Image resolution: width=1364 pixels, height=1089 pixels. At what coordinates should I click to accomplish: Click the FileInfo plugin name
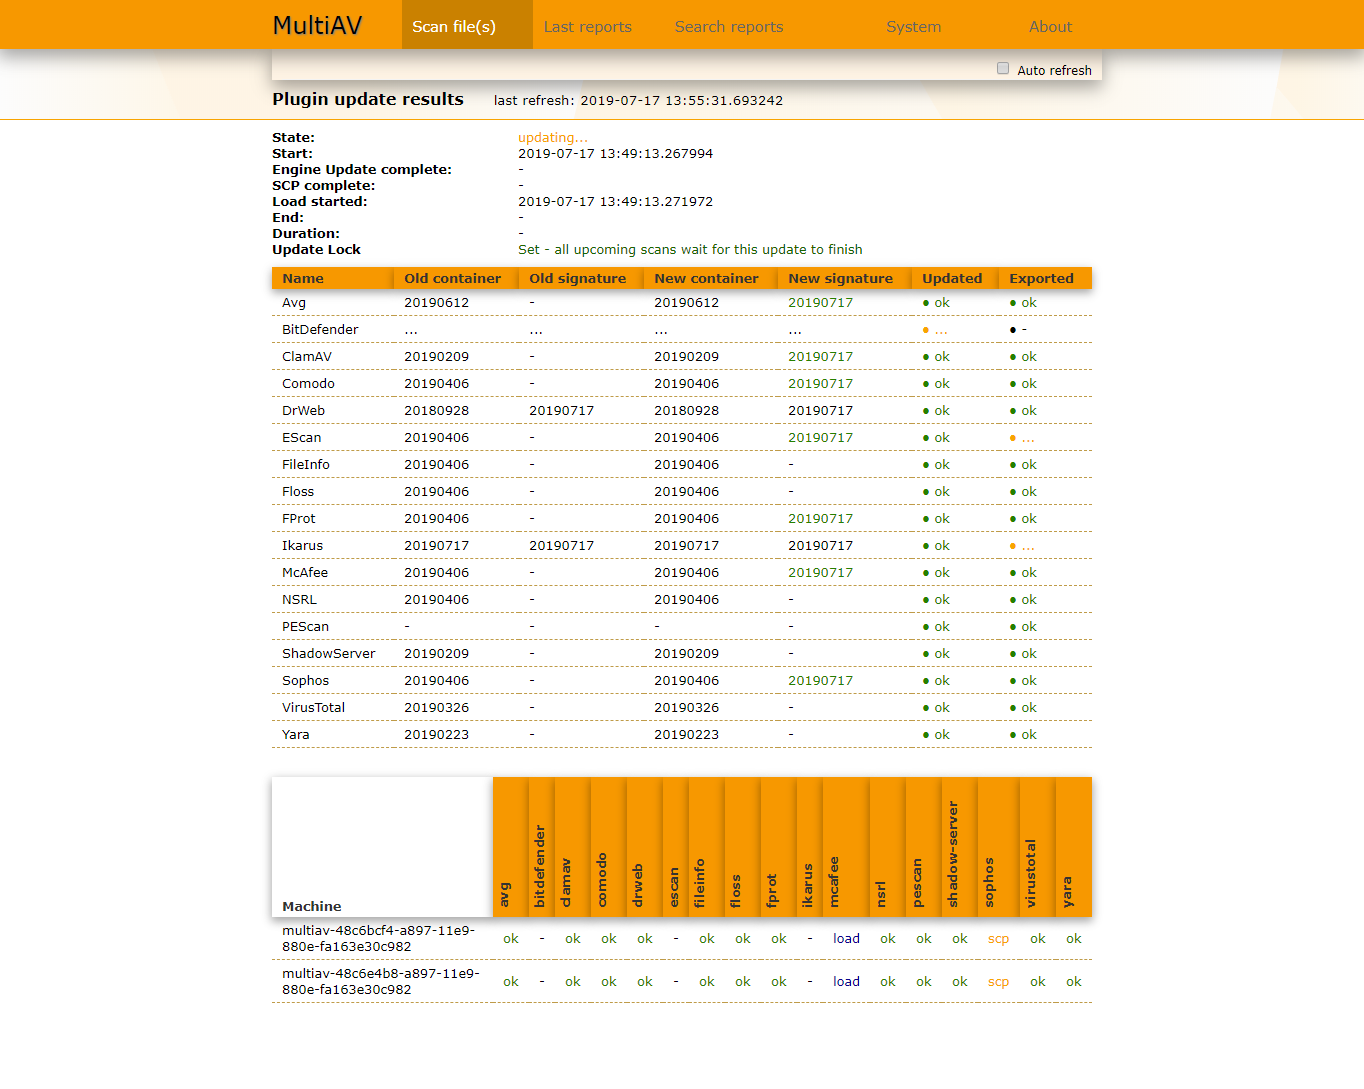(x=305, y=465)
